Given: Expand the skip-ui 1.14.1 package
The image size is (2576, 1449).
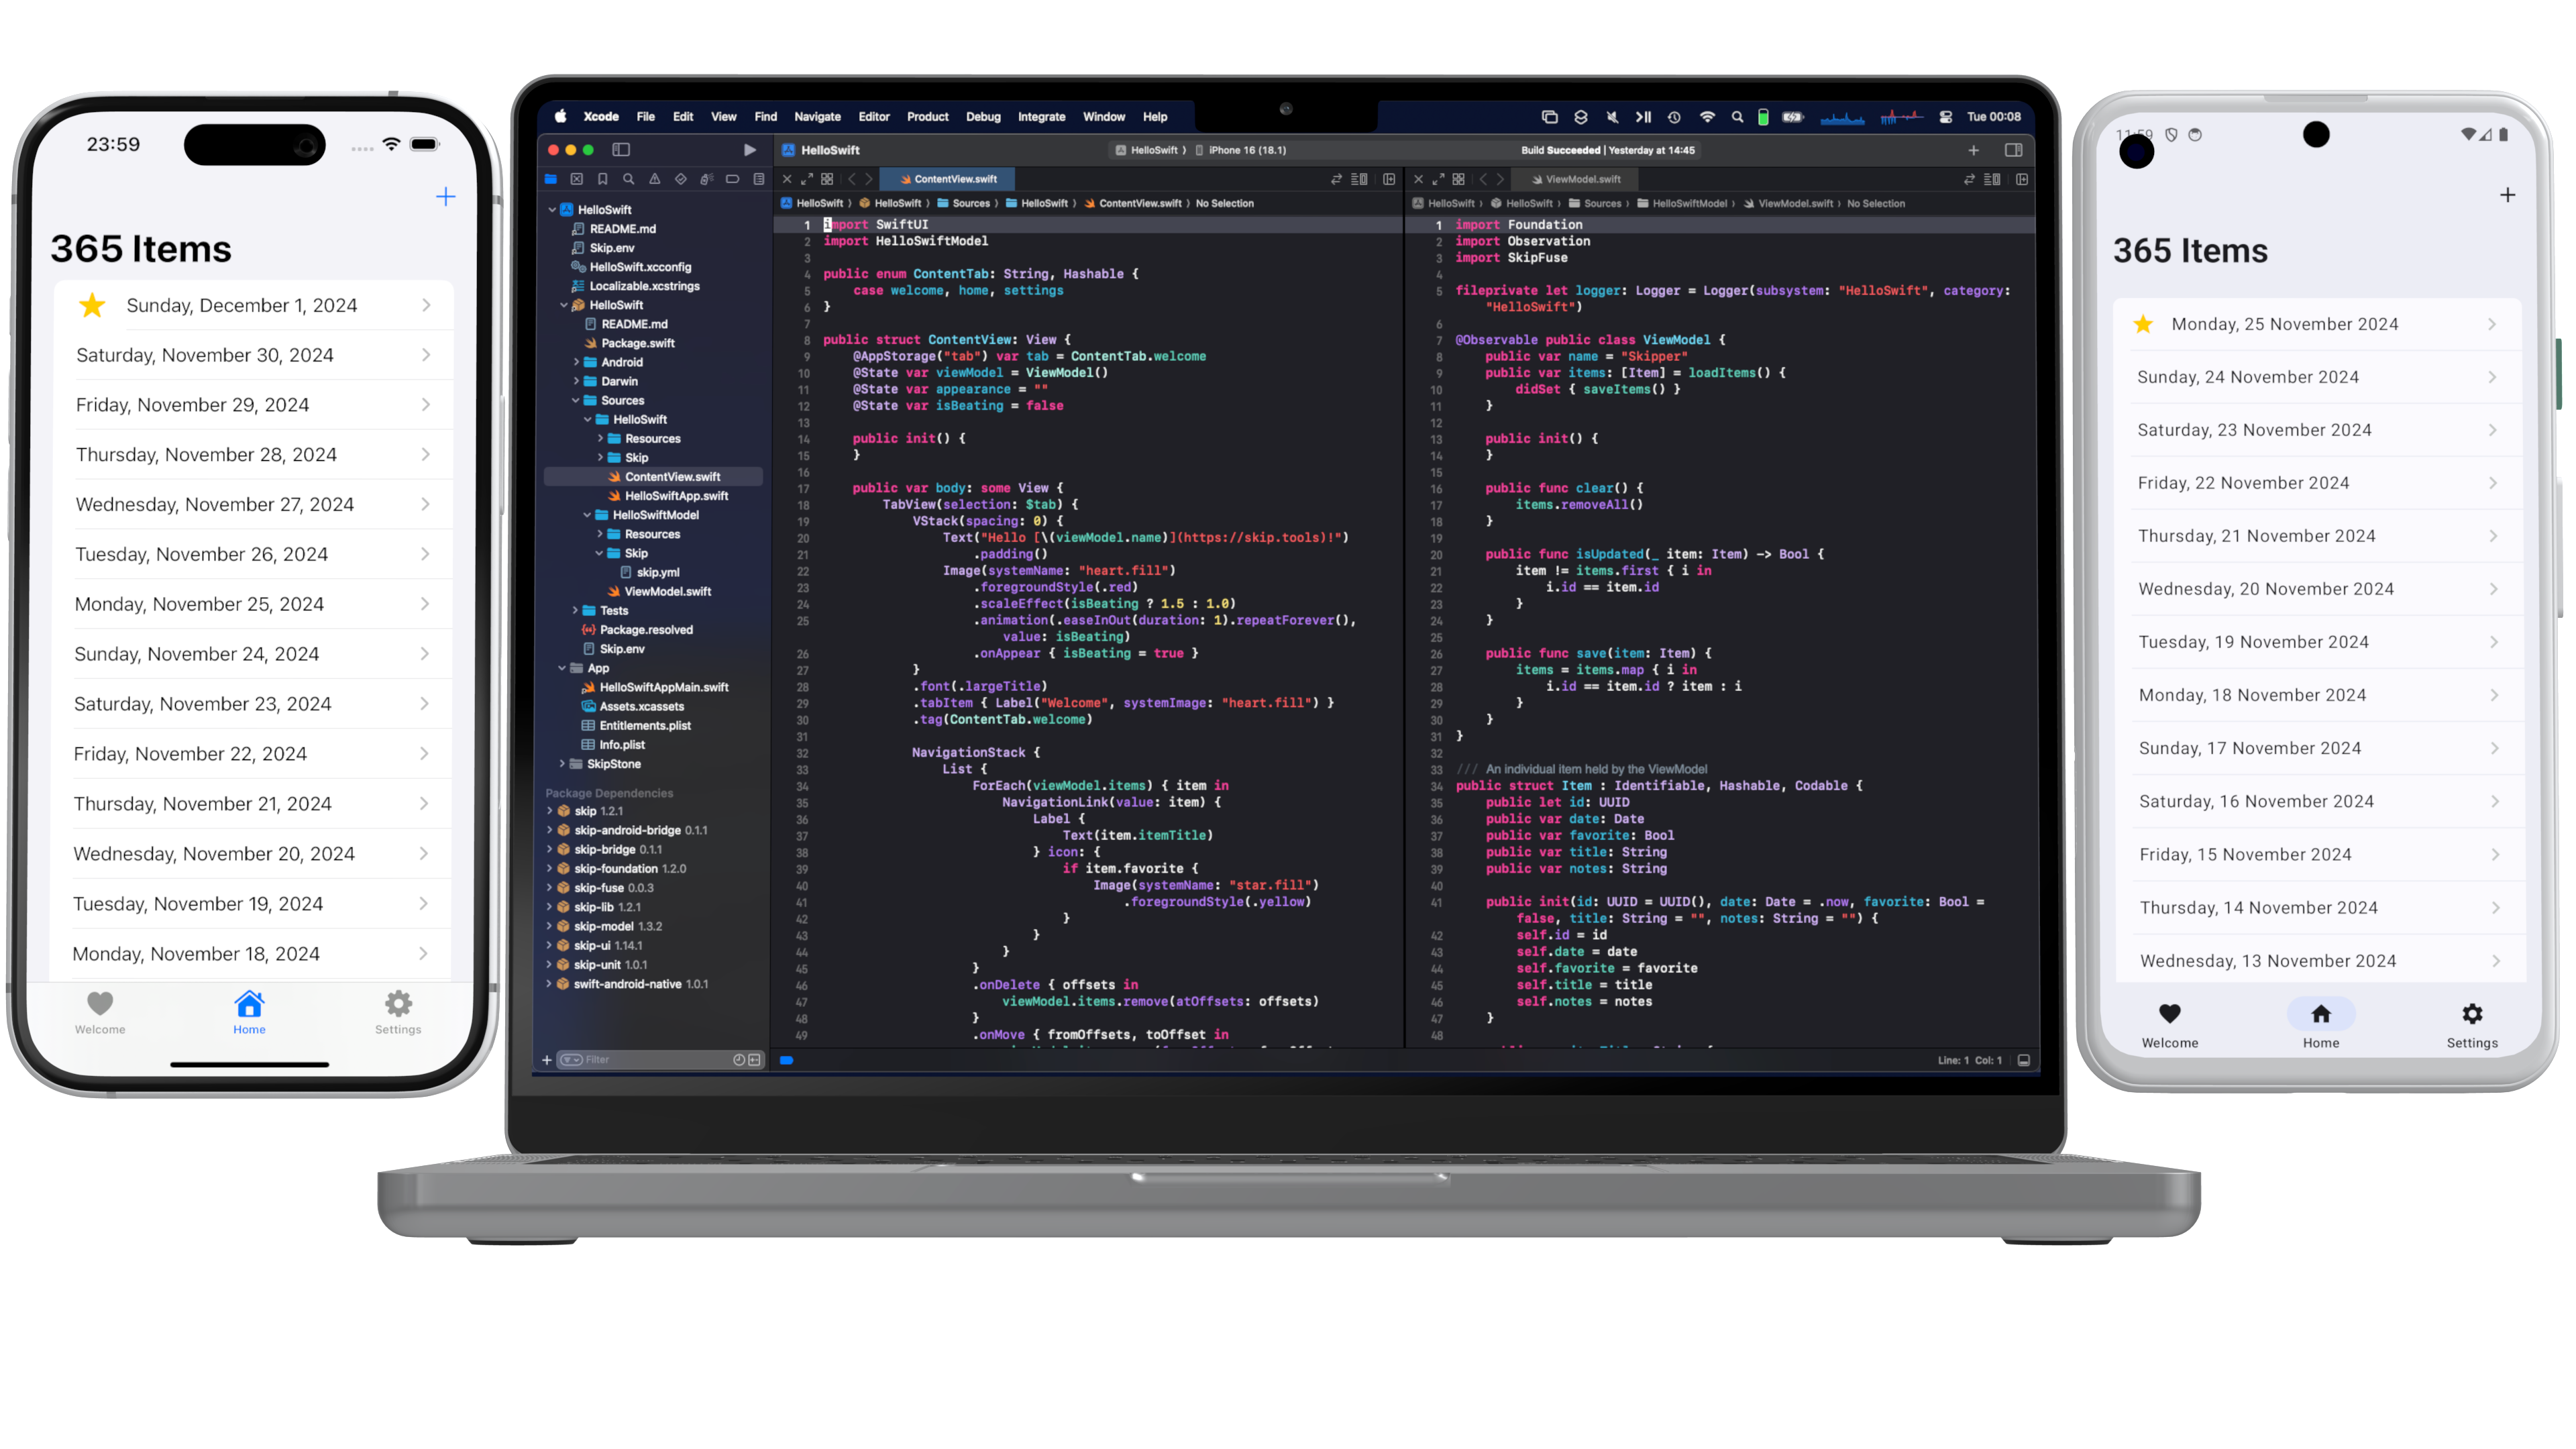Looking at the screenshot, I should point(549,945).
